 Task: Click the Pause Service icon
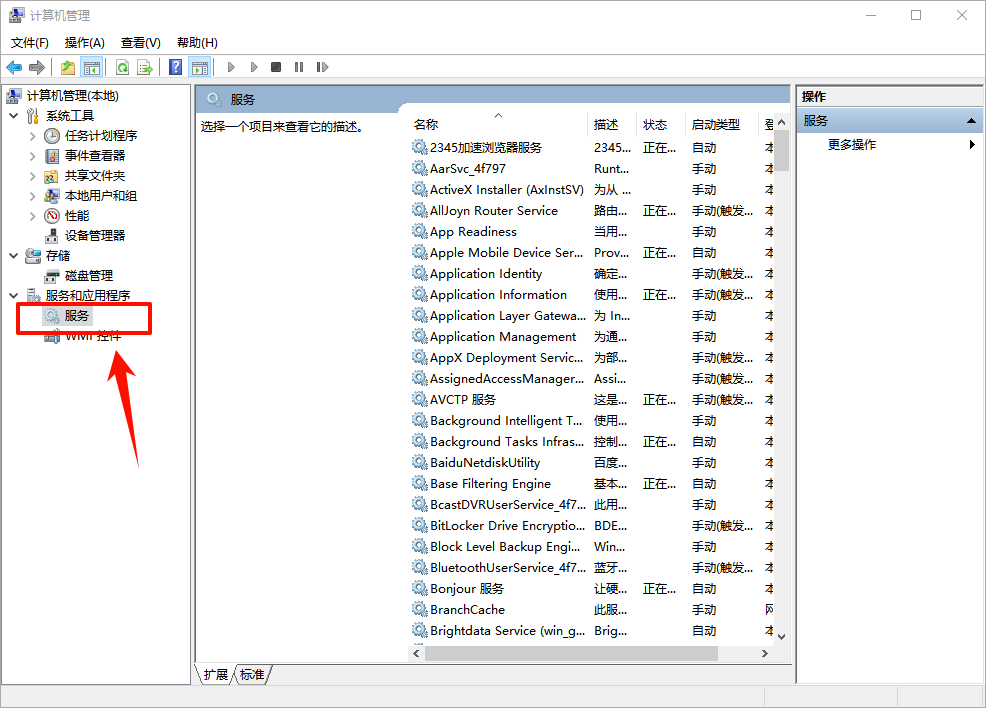pos(299,67)
